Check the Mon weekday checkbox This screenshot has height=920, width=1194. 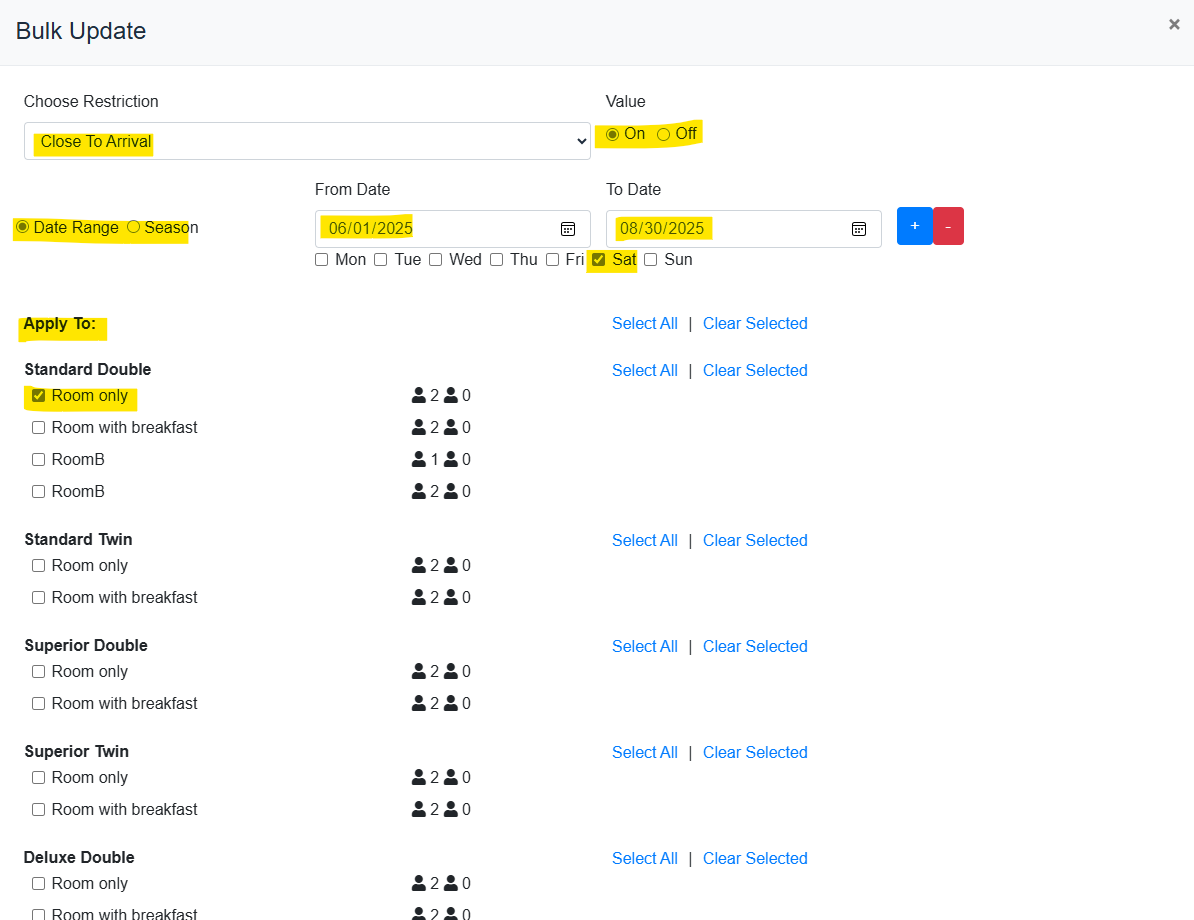321,260
